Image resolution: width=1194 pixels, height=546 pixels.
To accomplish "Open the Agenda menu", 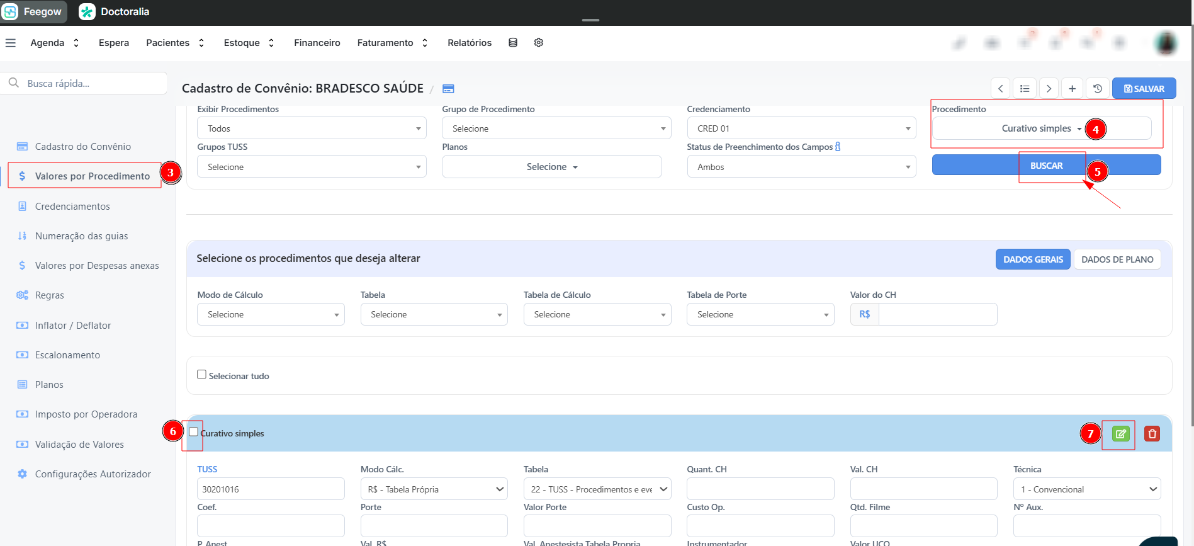I will [54, 43].
